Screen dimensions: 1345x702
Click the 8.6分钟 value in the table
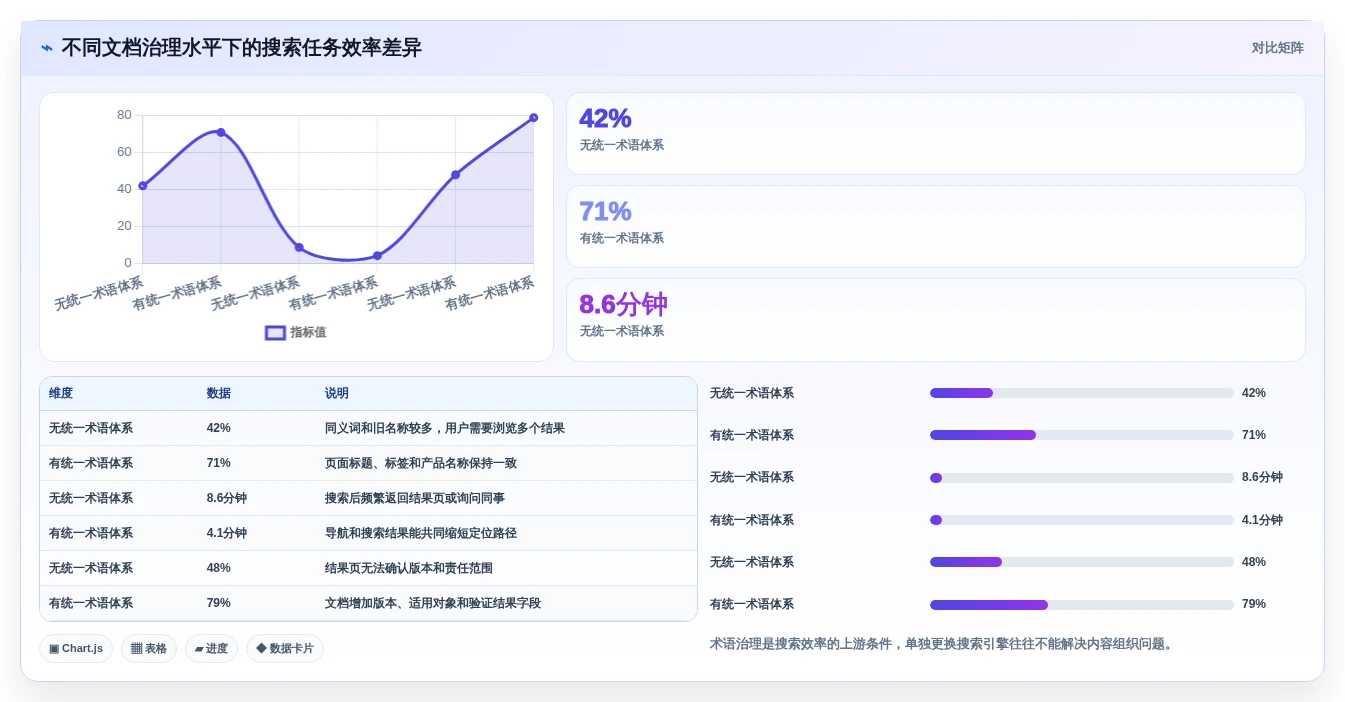point(227,498)
